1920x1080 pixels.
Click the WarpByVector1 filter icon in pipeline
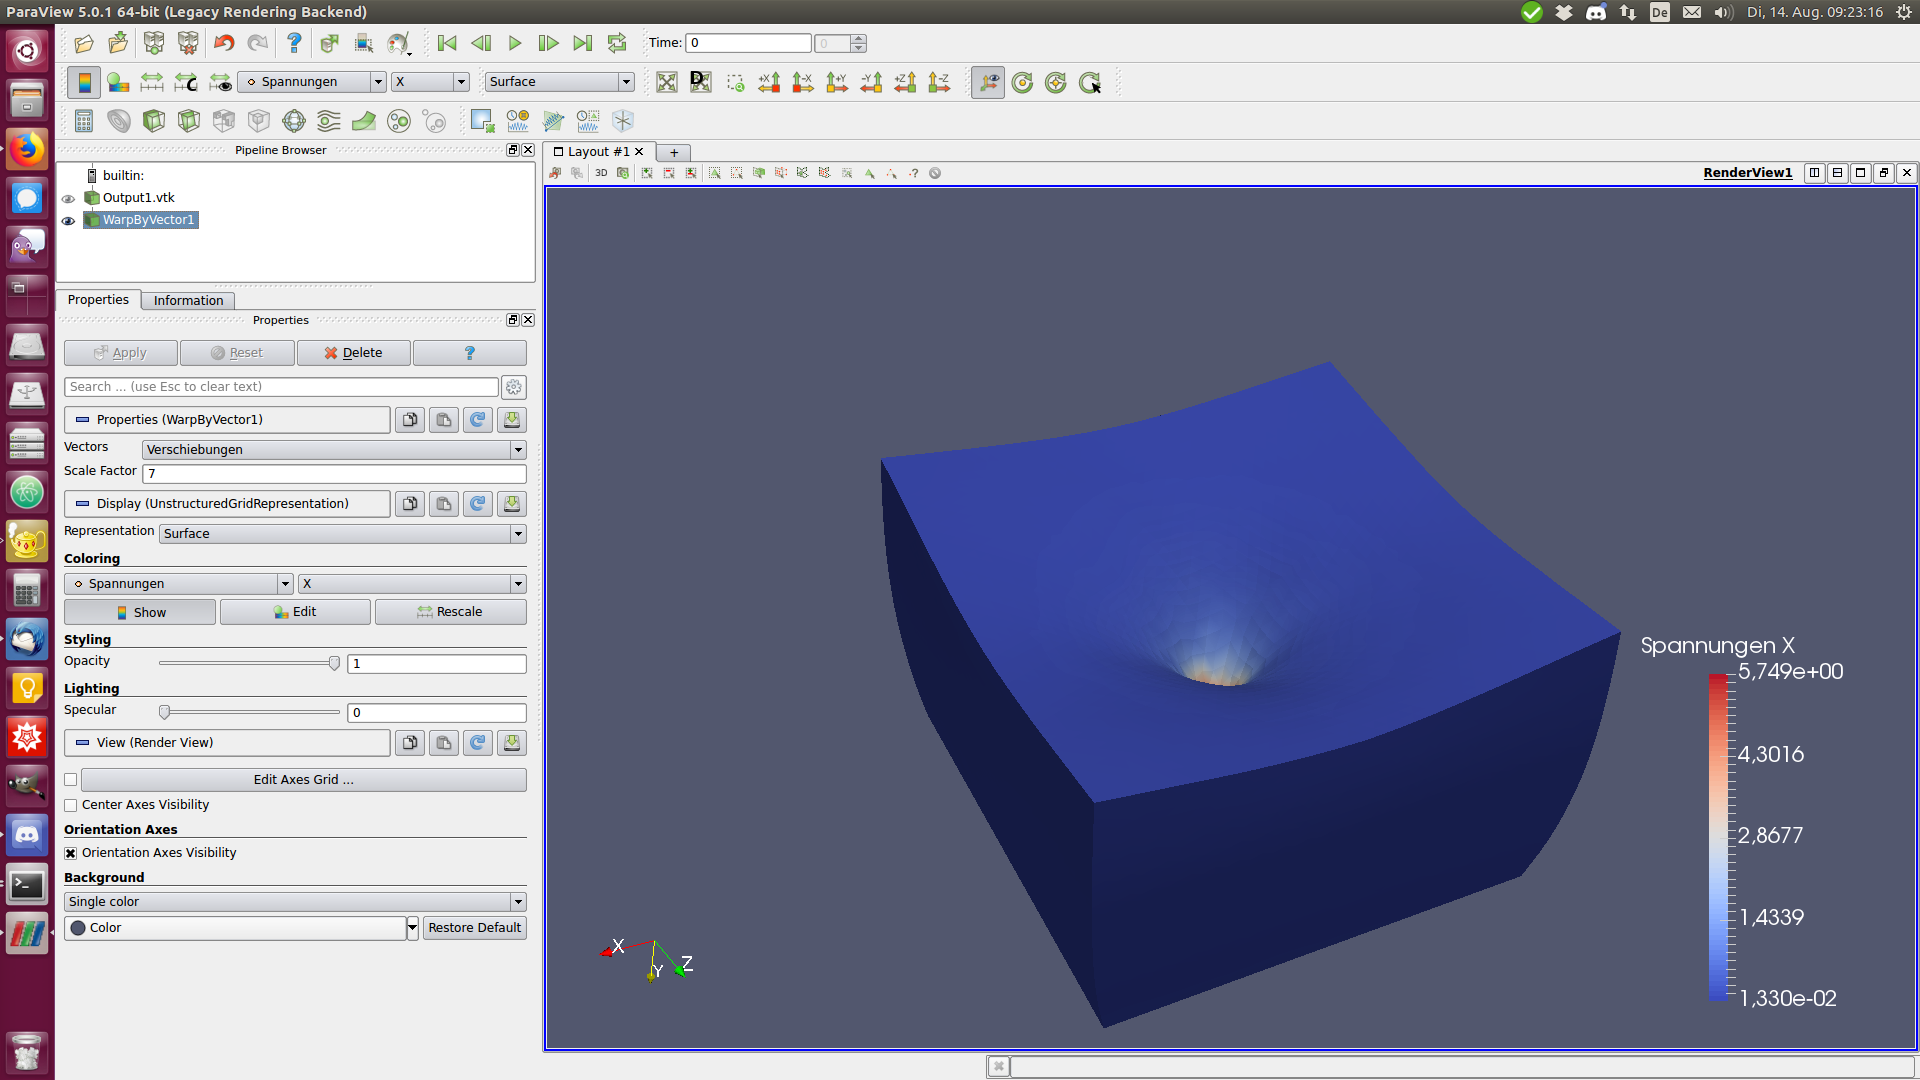point(94,219)
